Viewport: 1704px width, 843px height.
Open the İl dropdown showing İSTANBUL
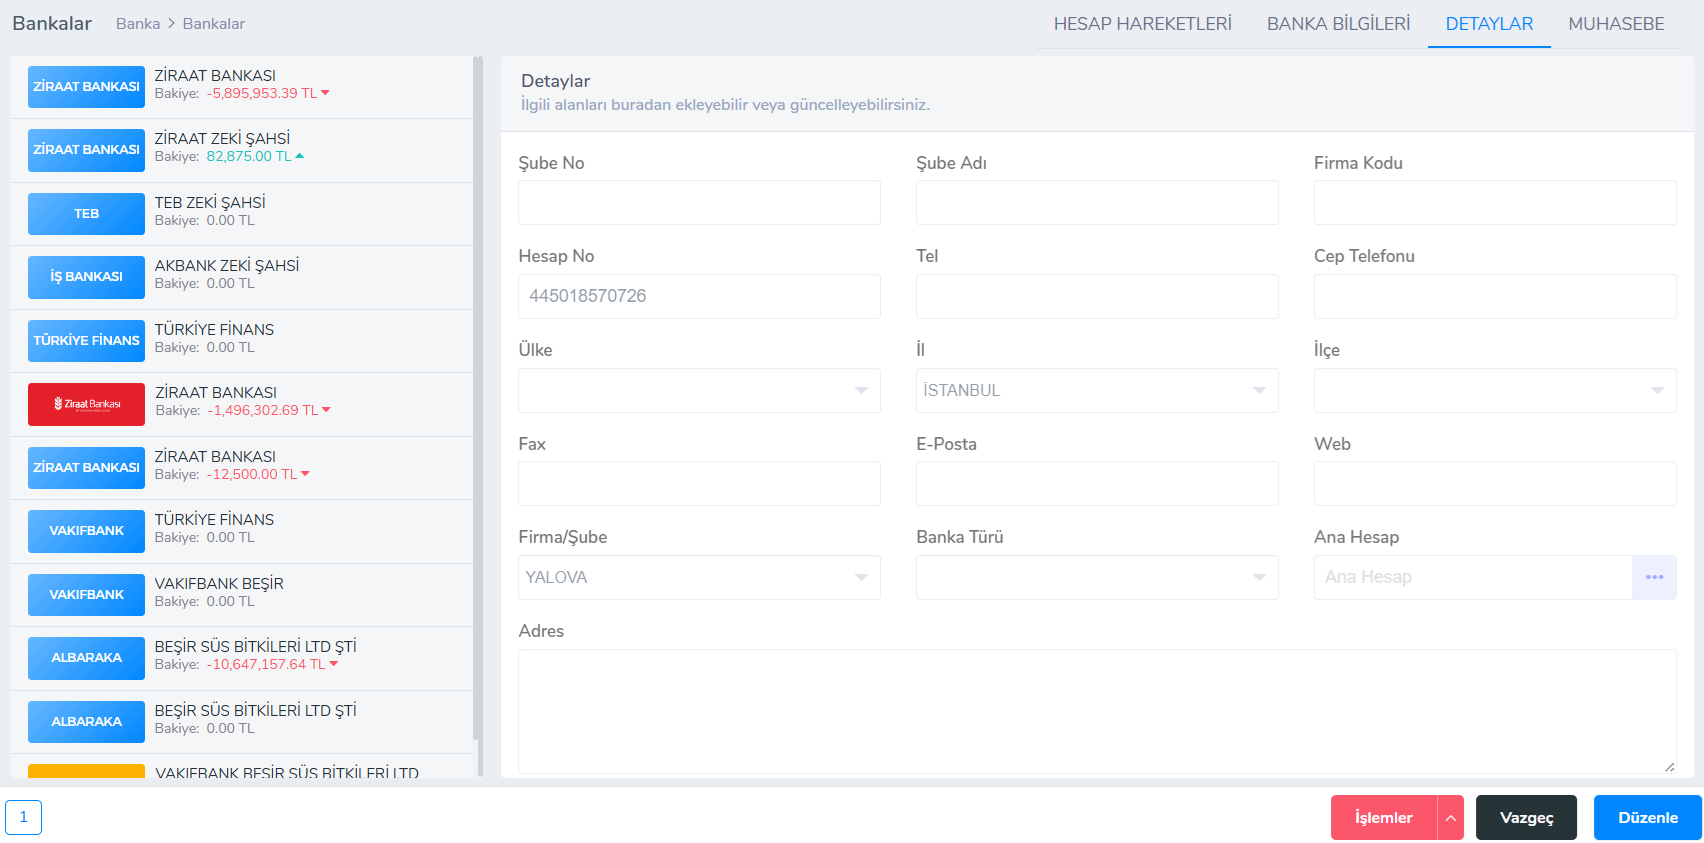click(1097, 390)
